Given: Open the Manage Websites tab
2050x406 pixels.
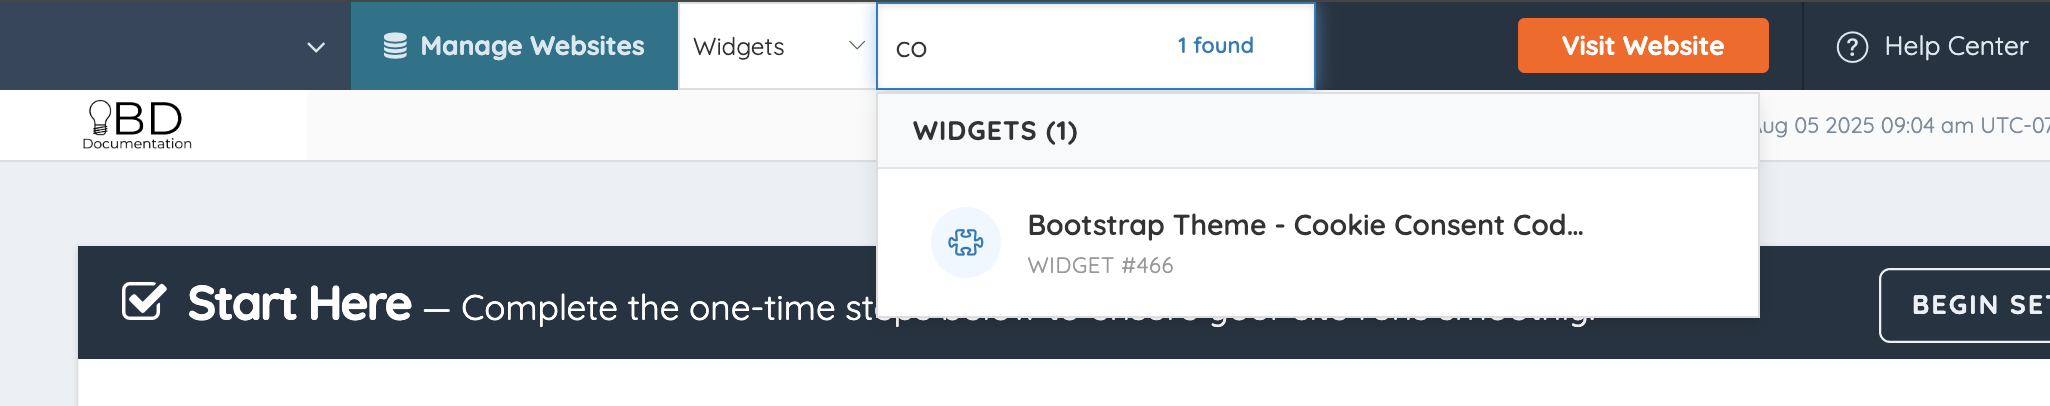Looking at the screenshot, I should click(x=514, y=46).
